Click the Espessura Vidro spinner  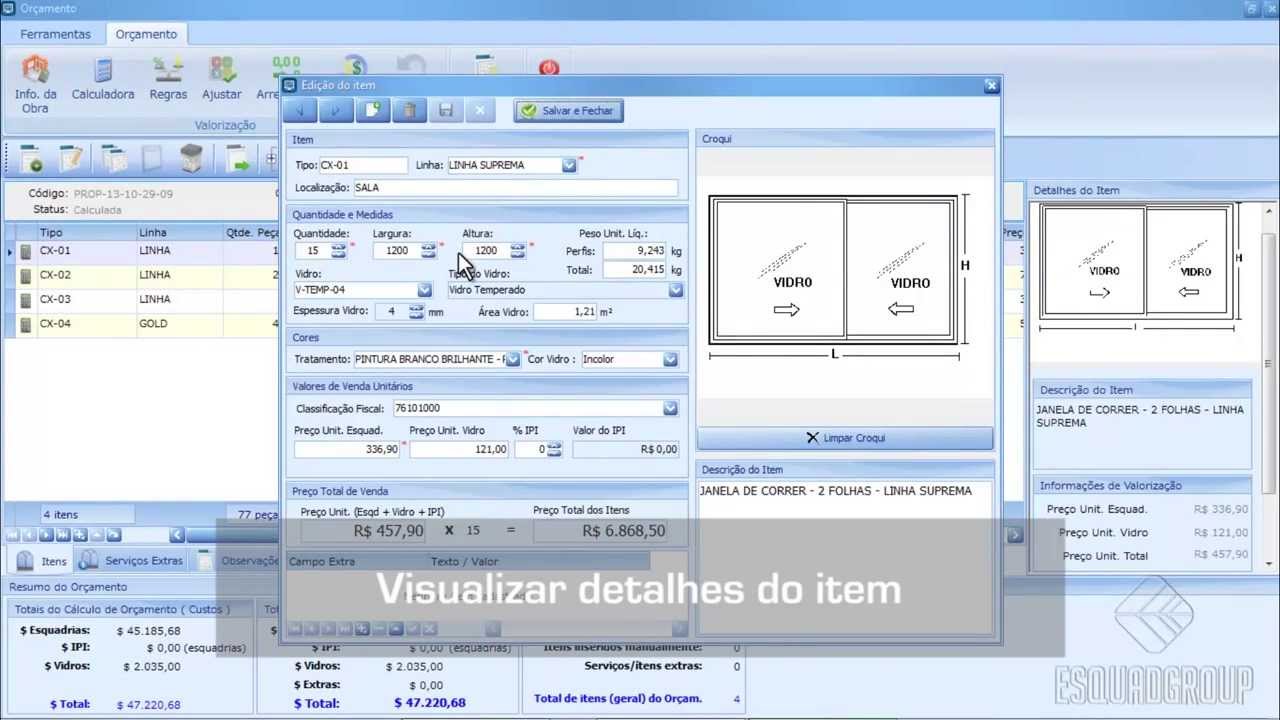(x=416, y=312)
